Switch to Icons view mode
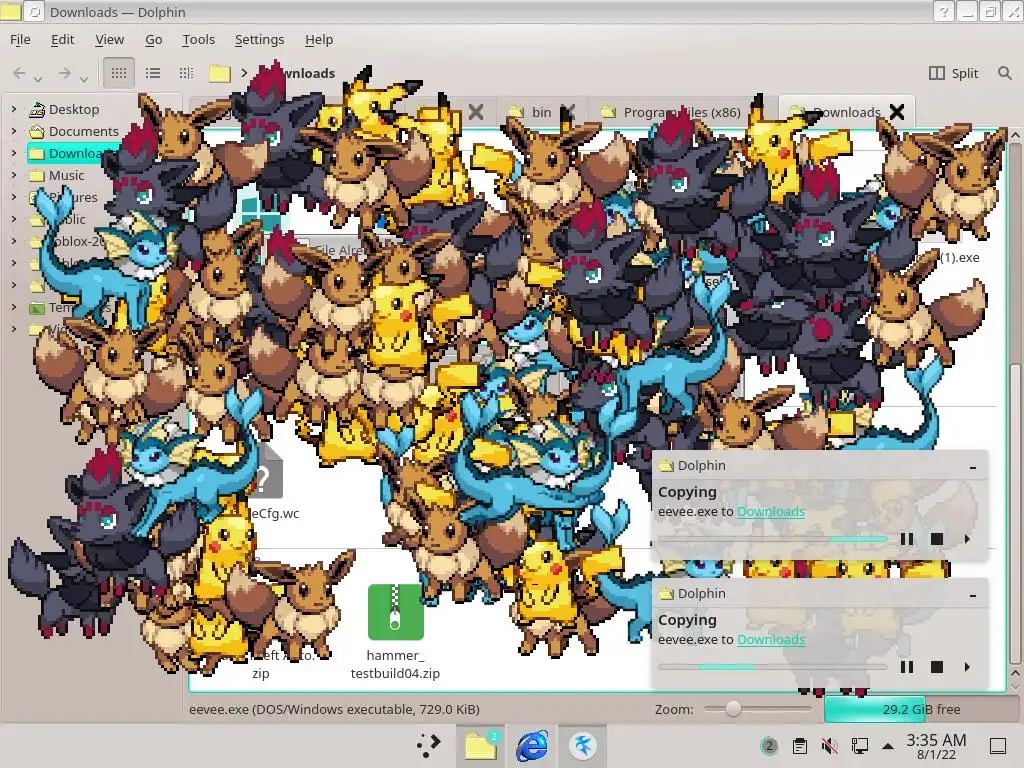The width and height of the screenshot is (1024, 768). pyautogui.click(x=119, y=73)
